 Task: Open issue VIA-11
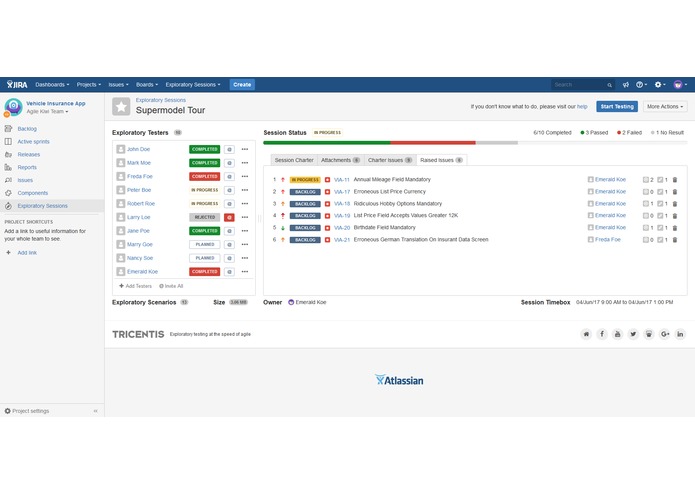coord(342,180)
